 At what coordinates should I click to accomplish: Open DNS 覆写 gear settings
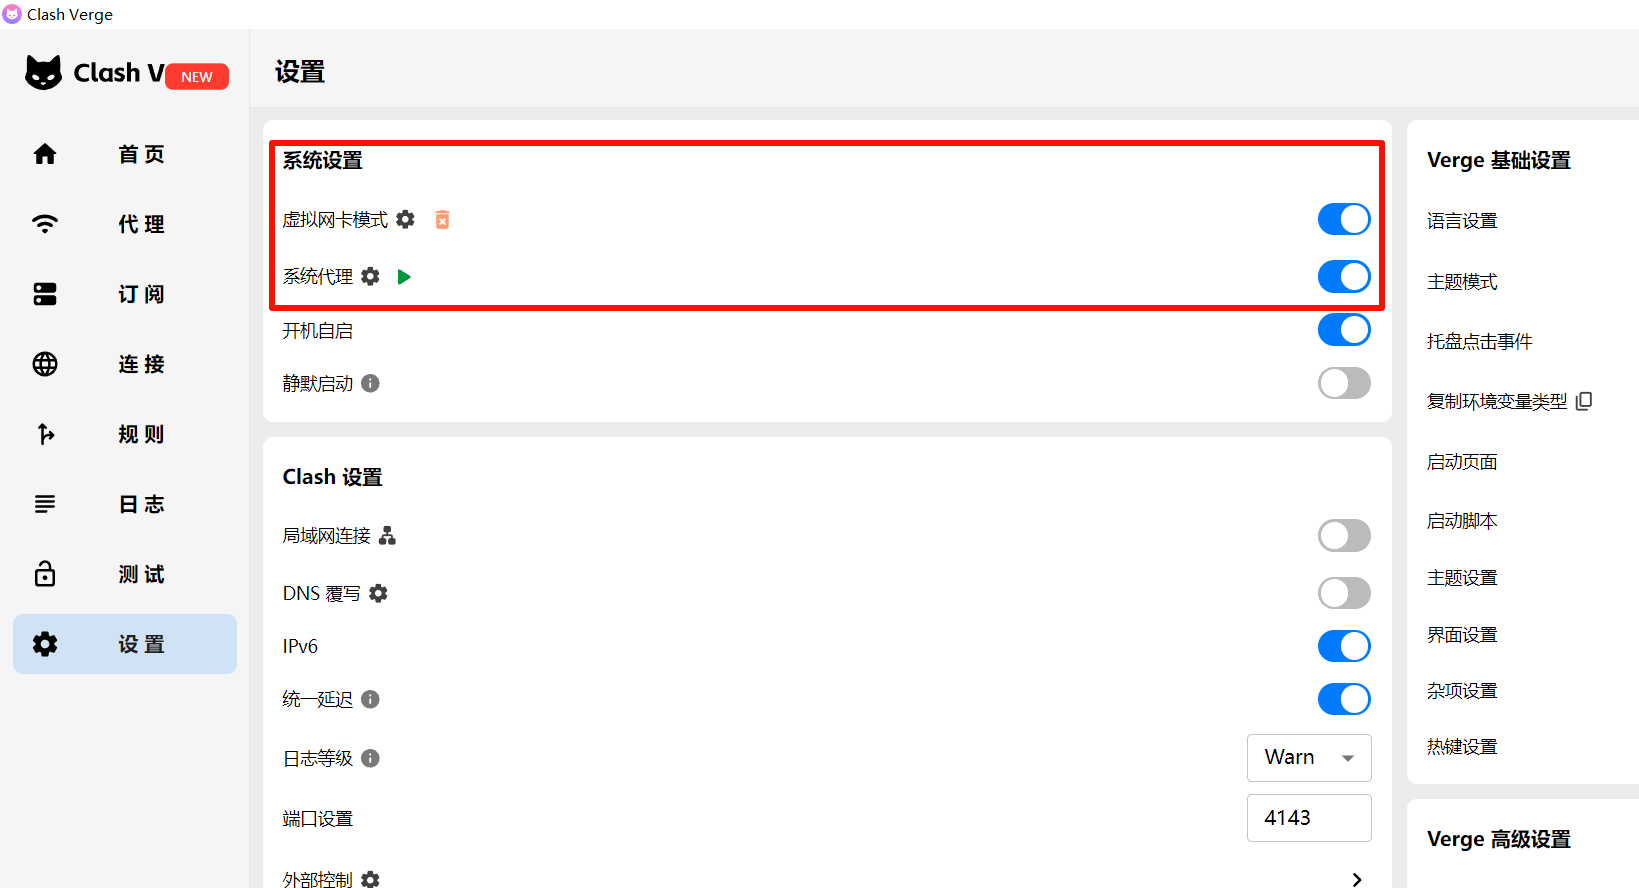tap(378, 593)
